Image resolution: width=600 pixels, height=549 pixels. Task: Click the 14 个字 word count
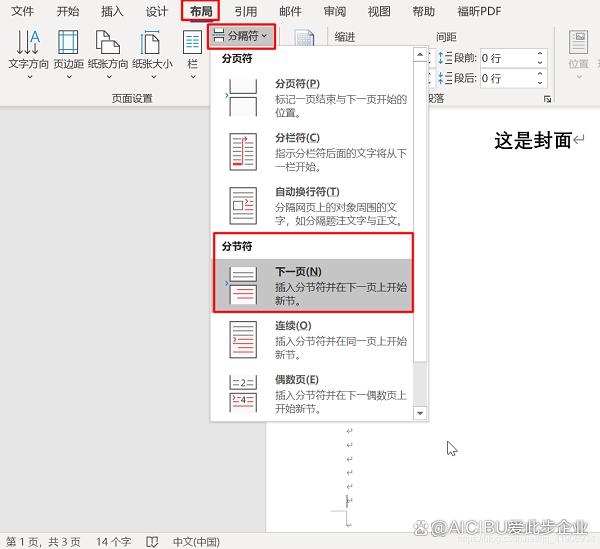(x=113, y=542)
